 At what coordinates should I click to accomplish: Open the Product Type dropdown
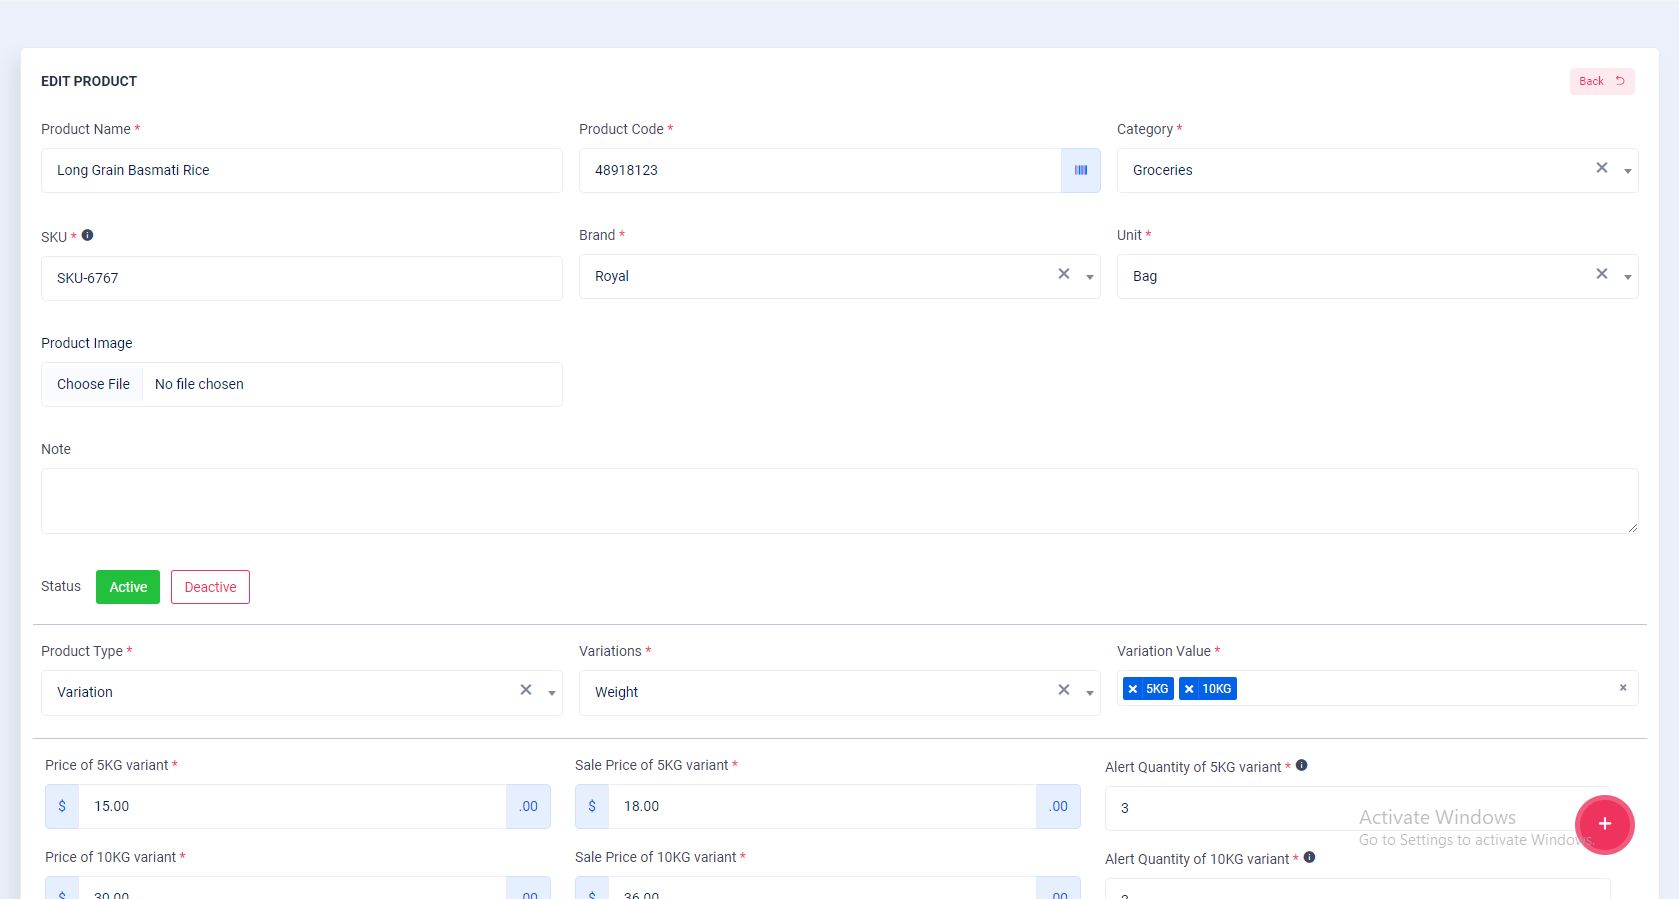[551, 693]
